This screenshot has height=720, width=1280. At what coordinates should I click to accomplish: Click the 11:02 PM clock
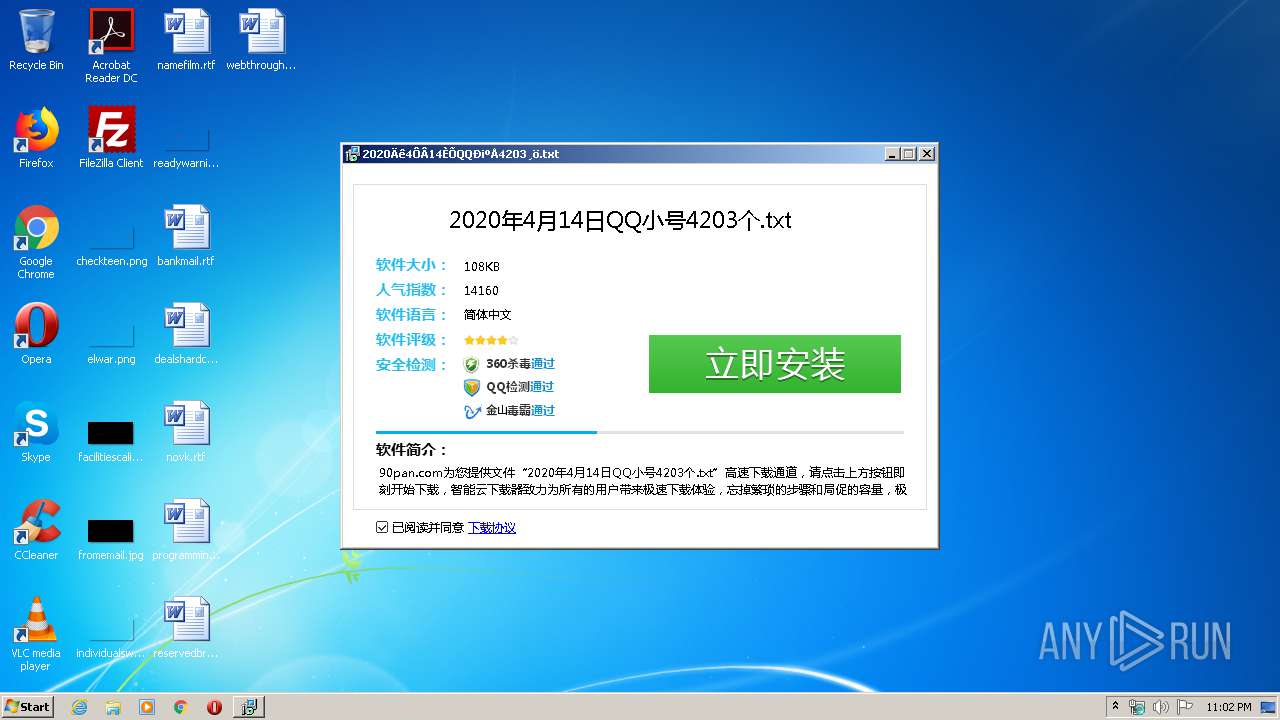coord(1229,707)
